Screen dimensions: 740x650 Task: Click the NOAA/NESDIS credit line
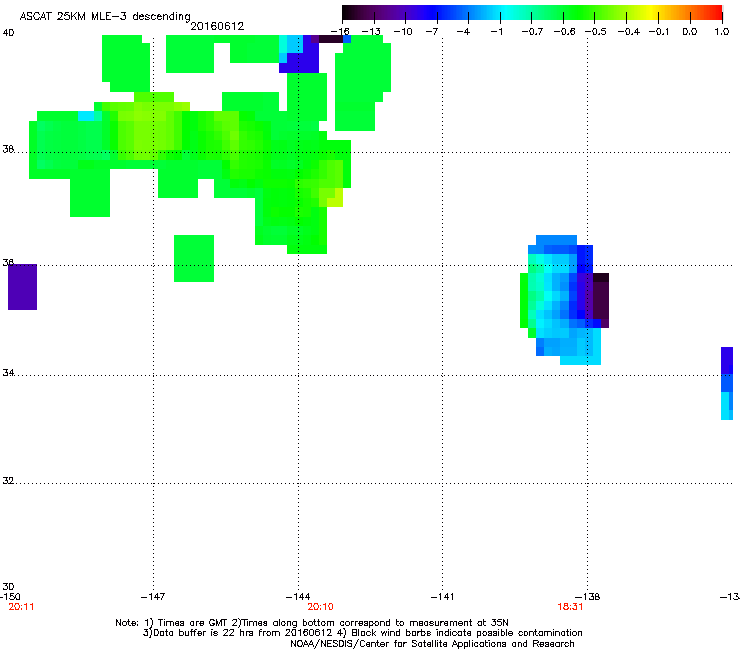pos(432,644)
